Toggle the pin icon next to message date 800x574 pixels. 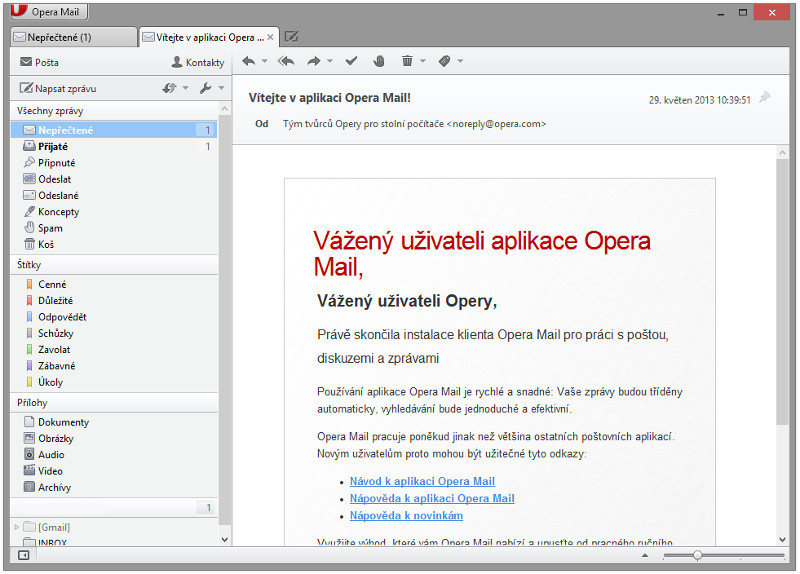pyautogui.click(x=765, y=98)
